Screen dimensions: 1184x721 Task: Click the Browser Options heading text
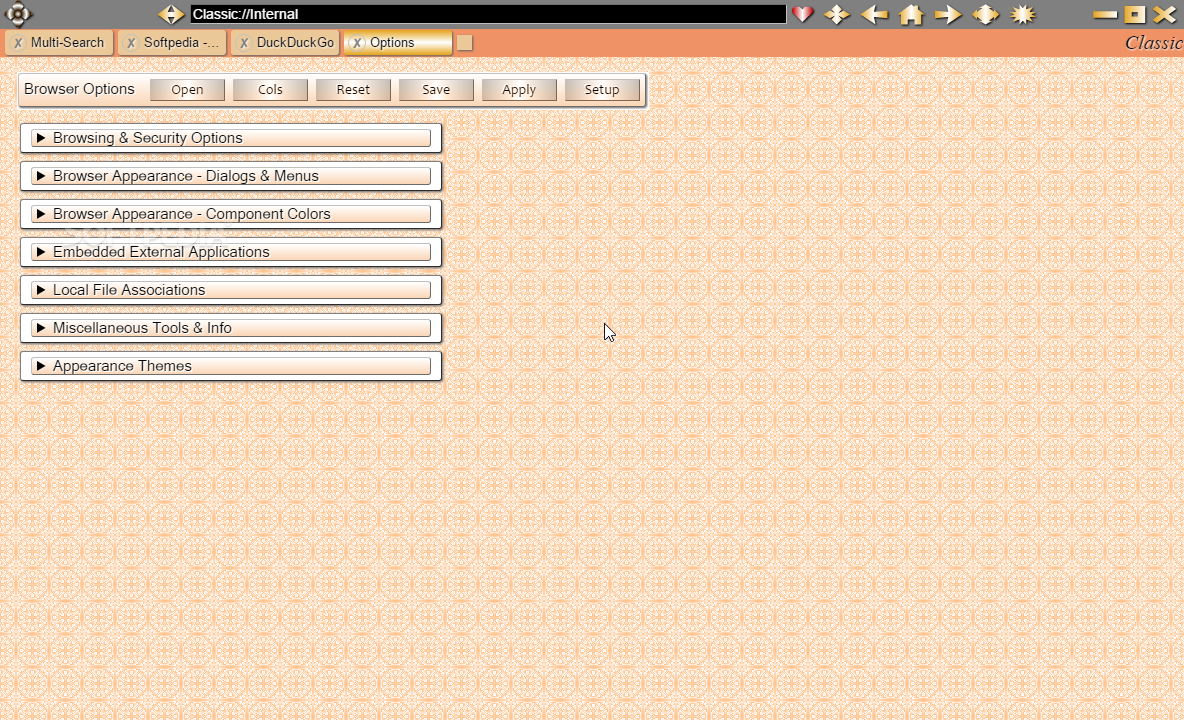click(79, 89)
